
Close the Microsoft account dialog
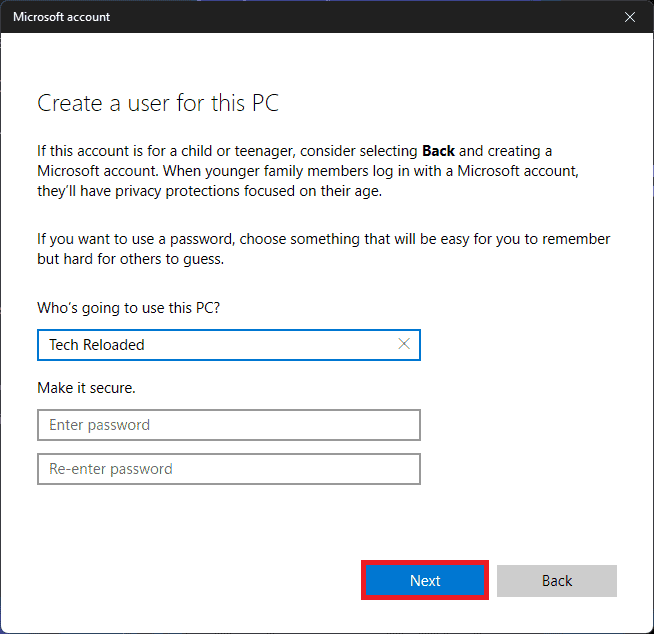point(629,17)
